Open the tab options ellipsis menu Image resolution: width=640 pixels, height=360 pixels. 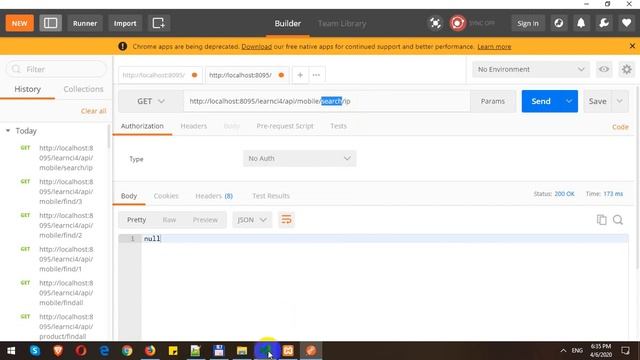[x=316, y=75]
